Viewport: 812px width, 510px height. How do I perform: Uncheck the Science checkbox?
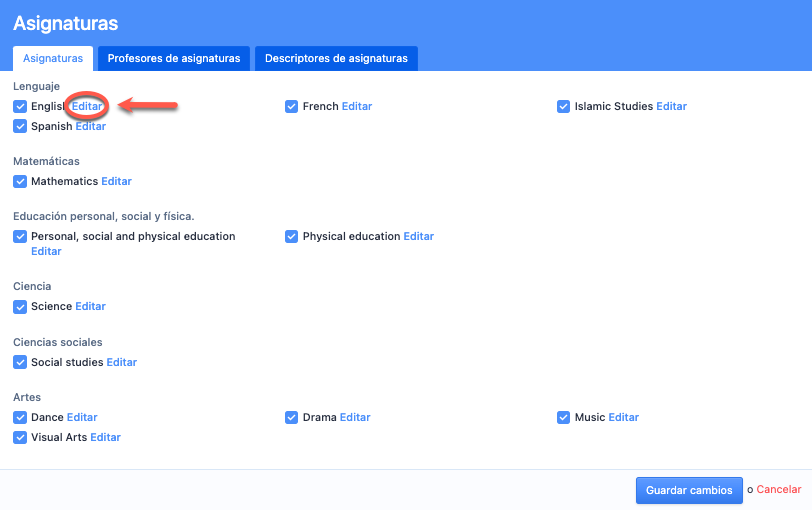pyautogui.click(x=20, y=307)
